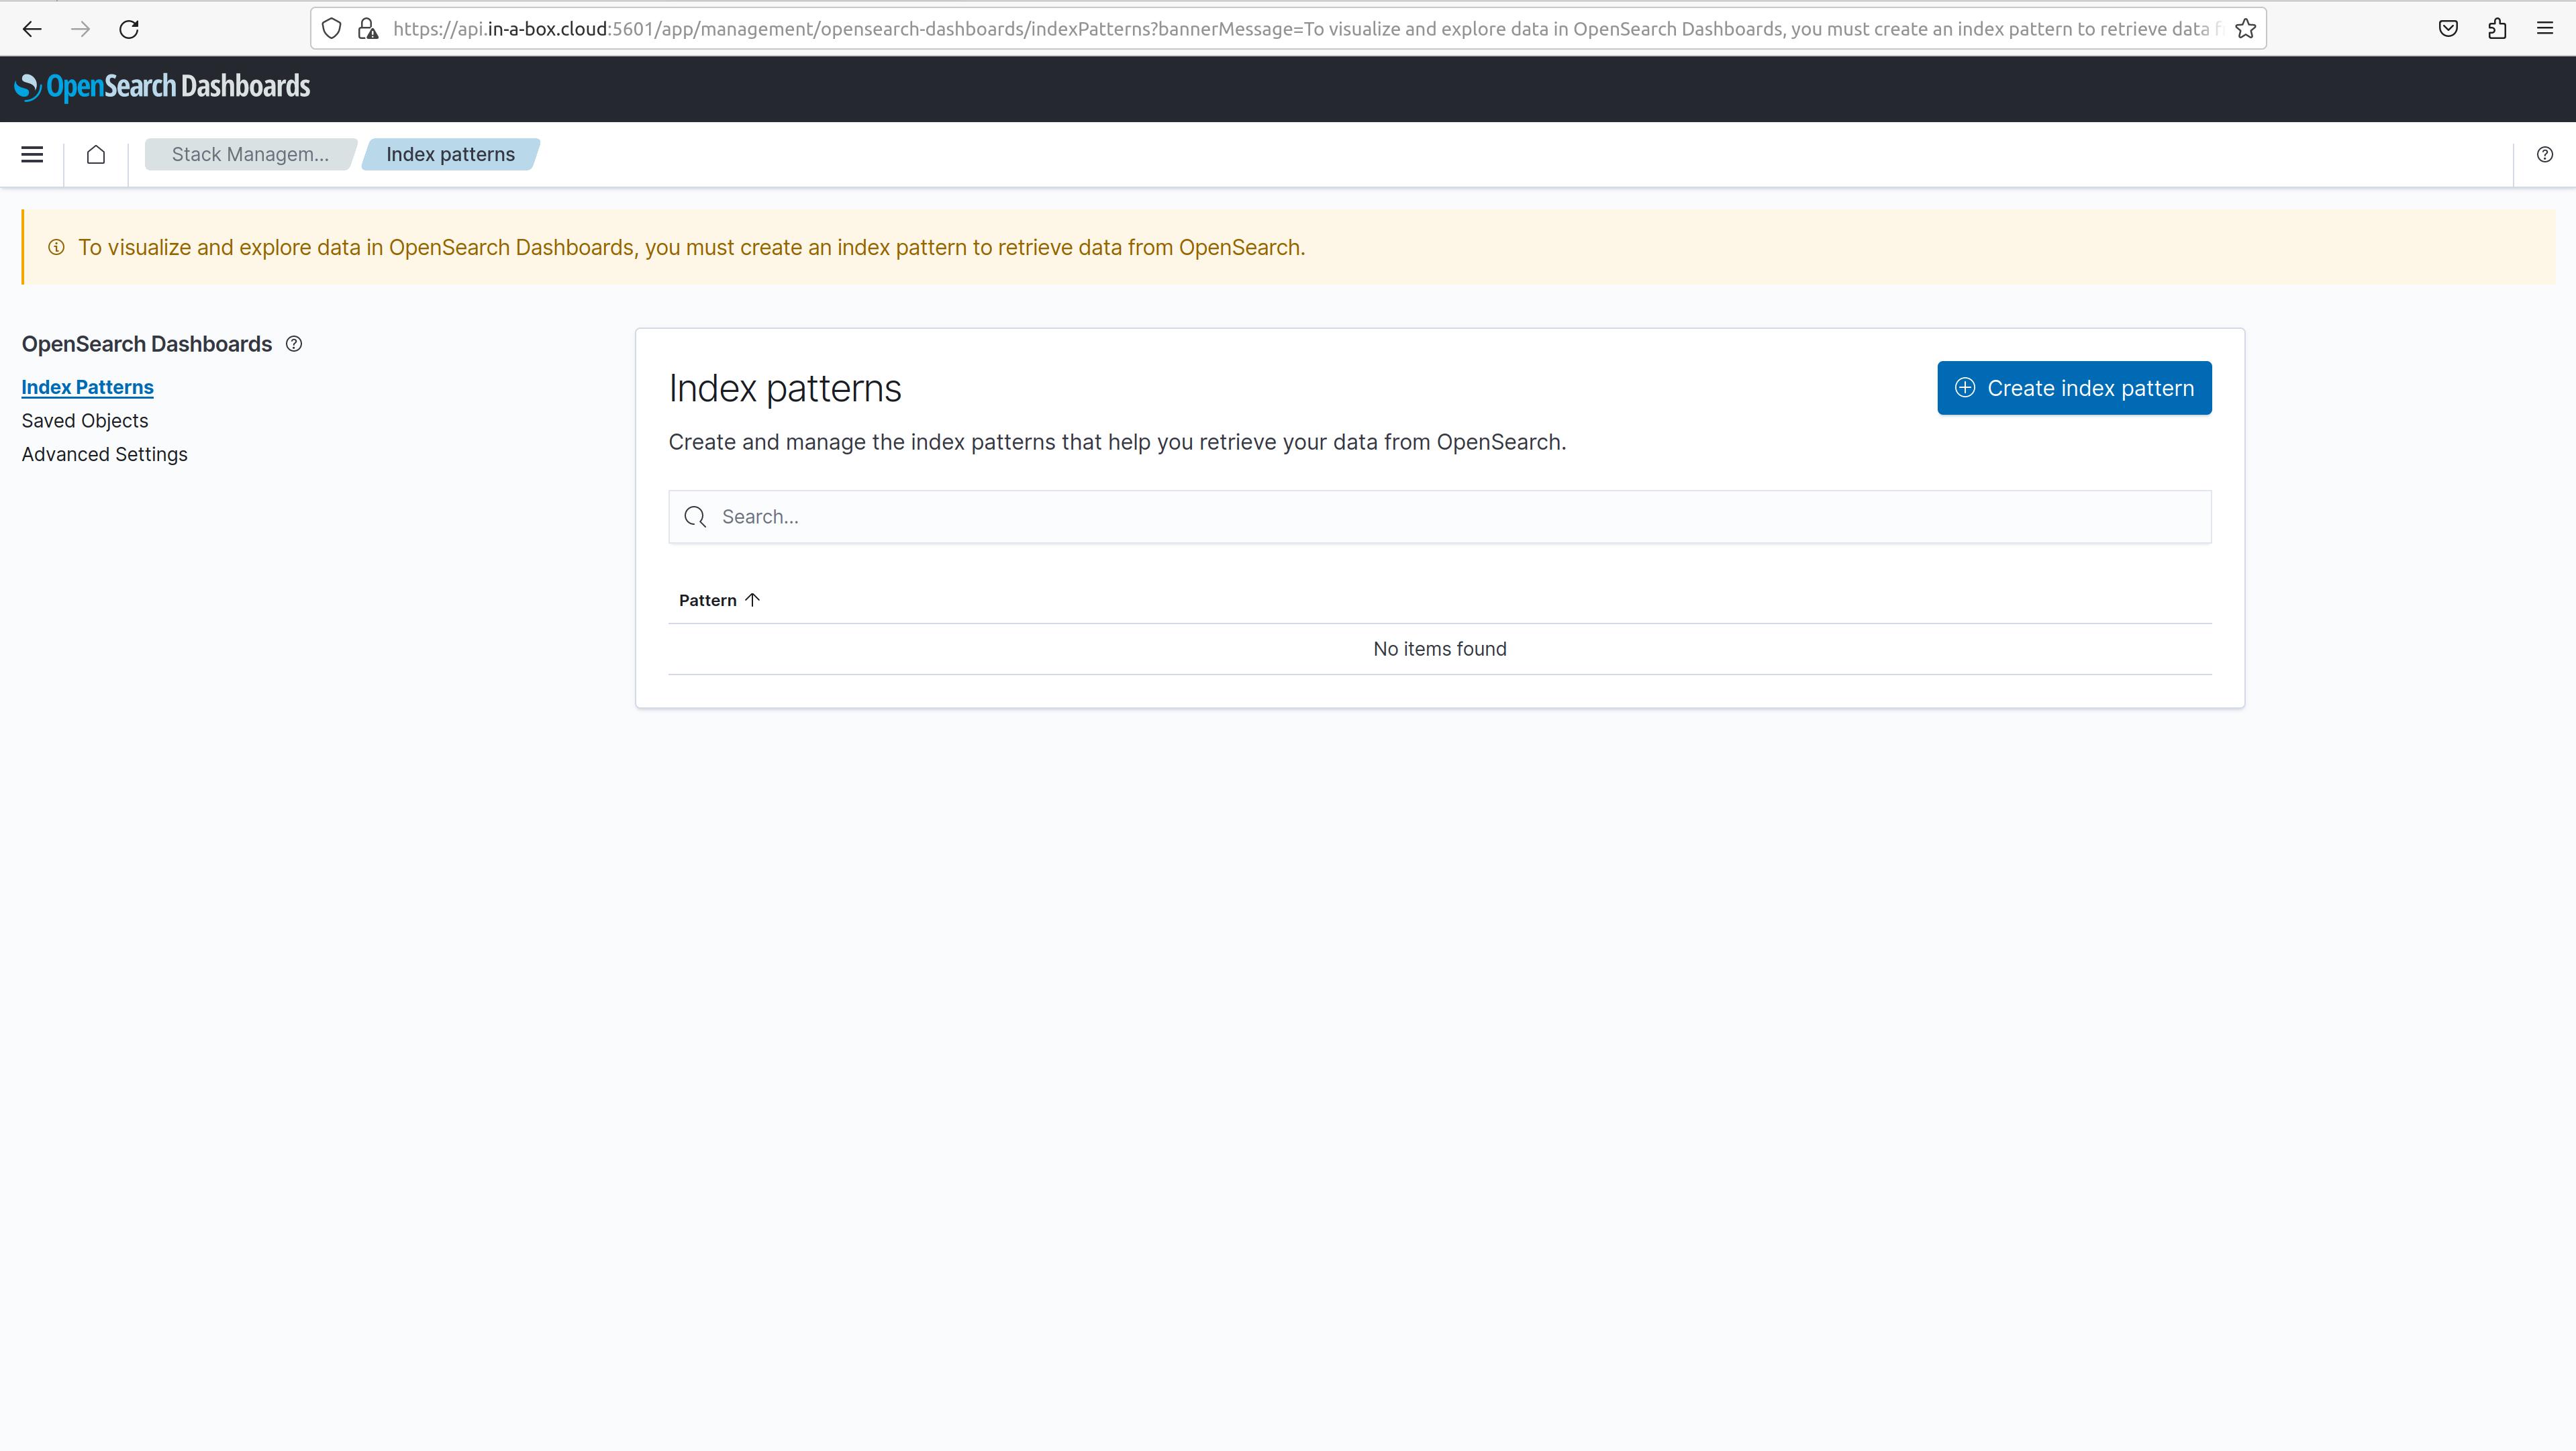Click the lock site-info icon
2576x1451 pixels.
[x=368, y=29]
